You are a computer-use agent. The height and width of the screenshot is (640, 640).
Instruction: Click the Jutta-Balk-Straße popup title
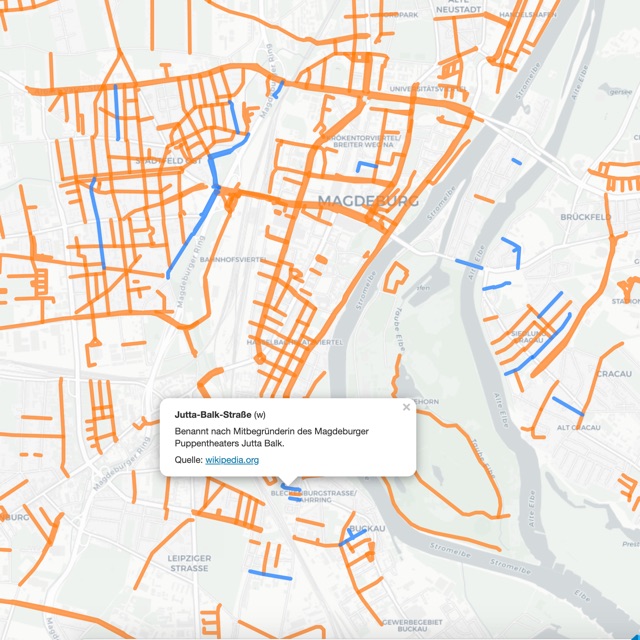tap(213, 415)
